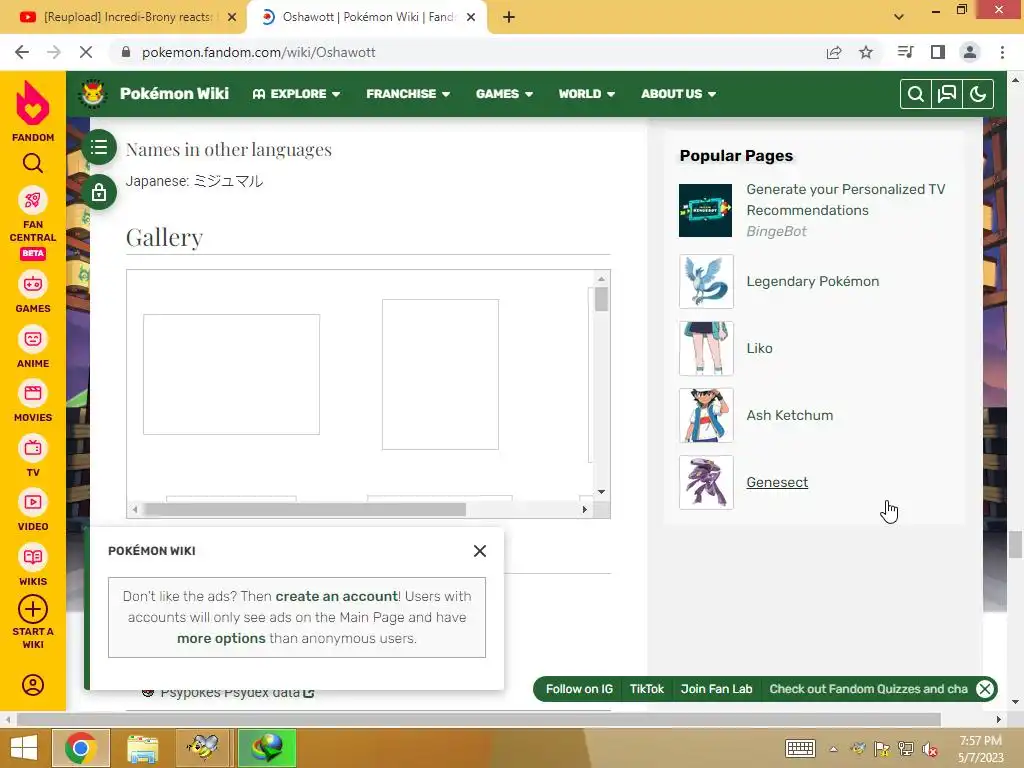Click the create an account link

pos(336,596)
